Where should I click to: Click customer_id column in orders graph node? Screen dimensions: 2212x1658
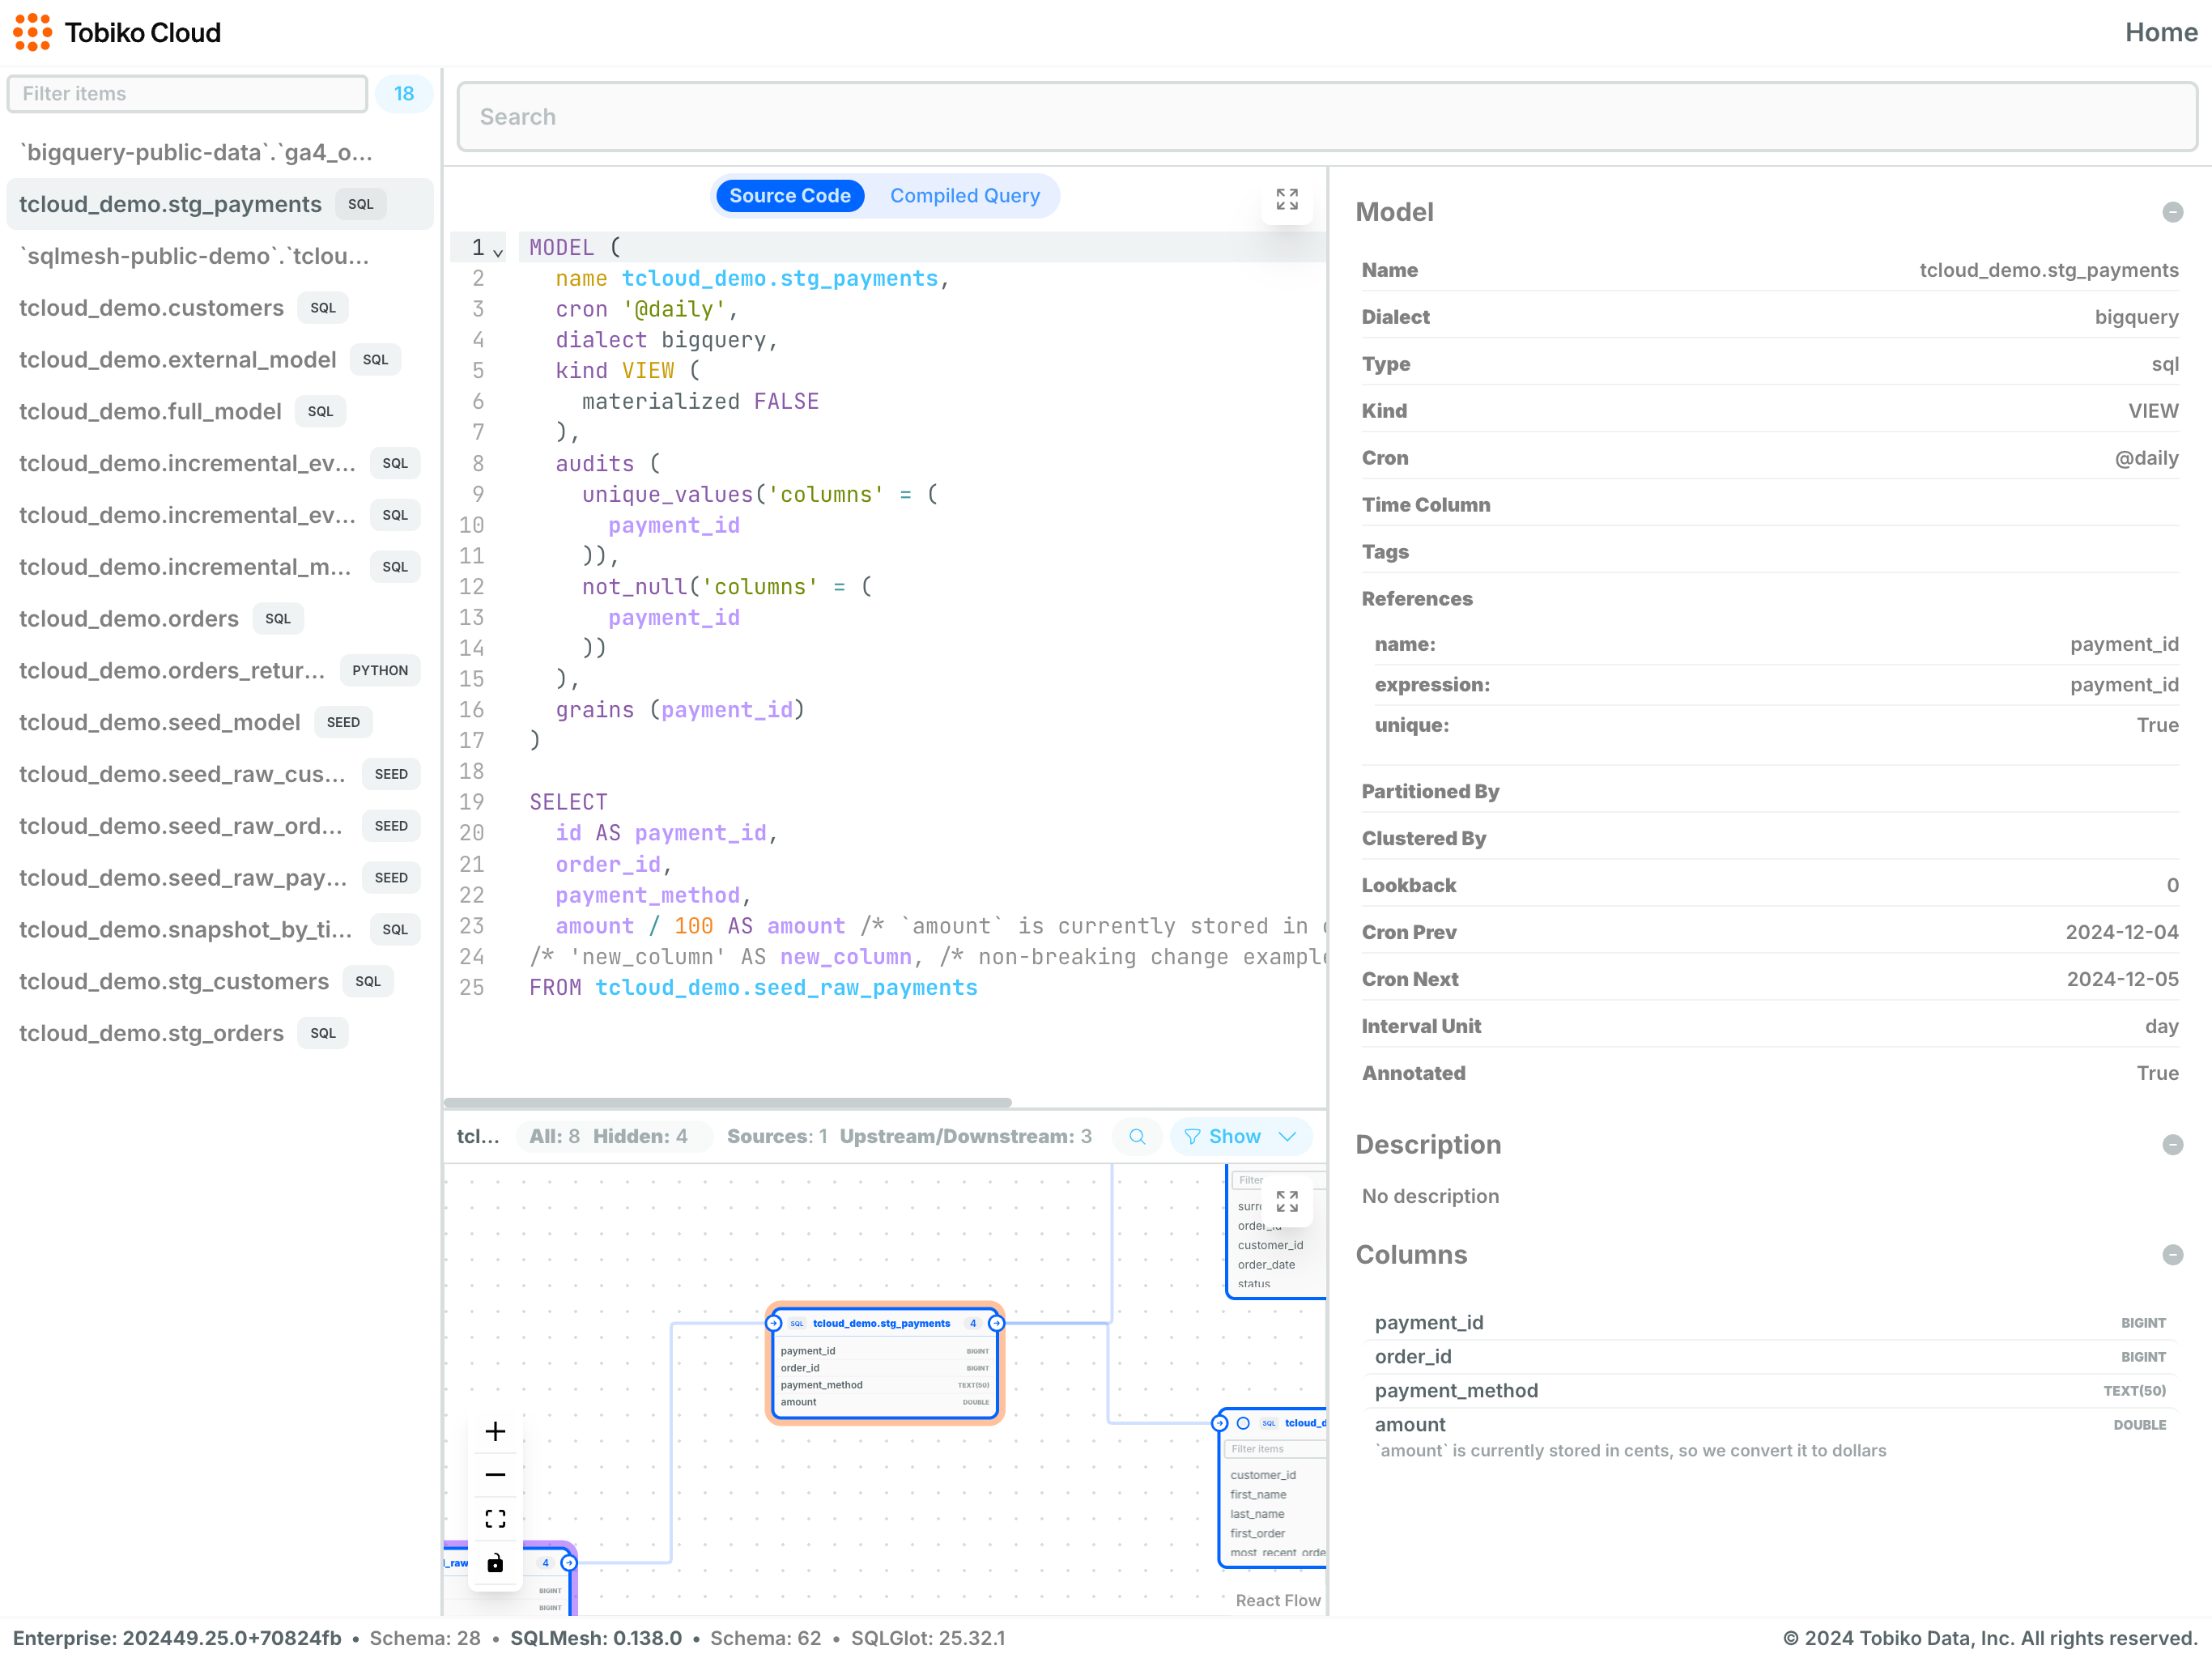(1270, 1245)
